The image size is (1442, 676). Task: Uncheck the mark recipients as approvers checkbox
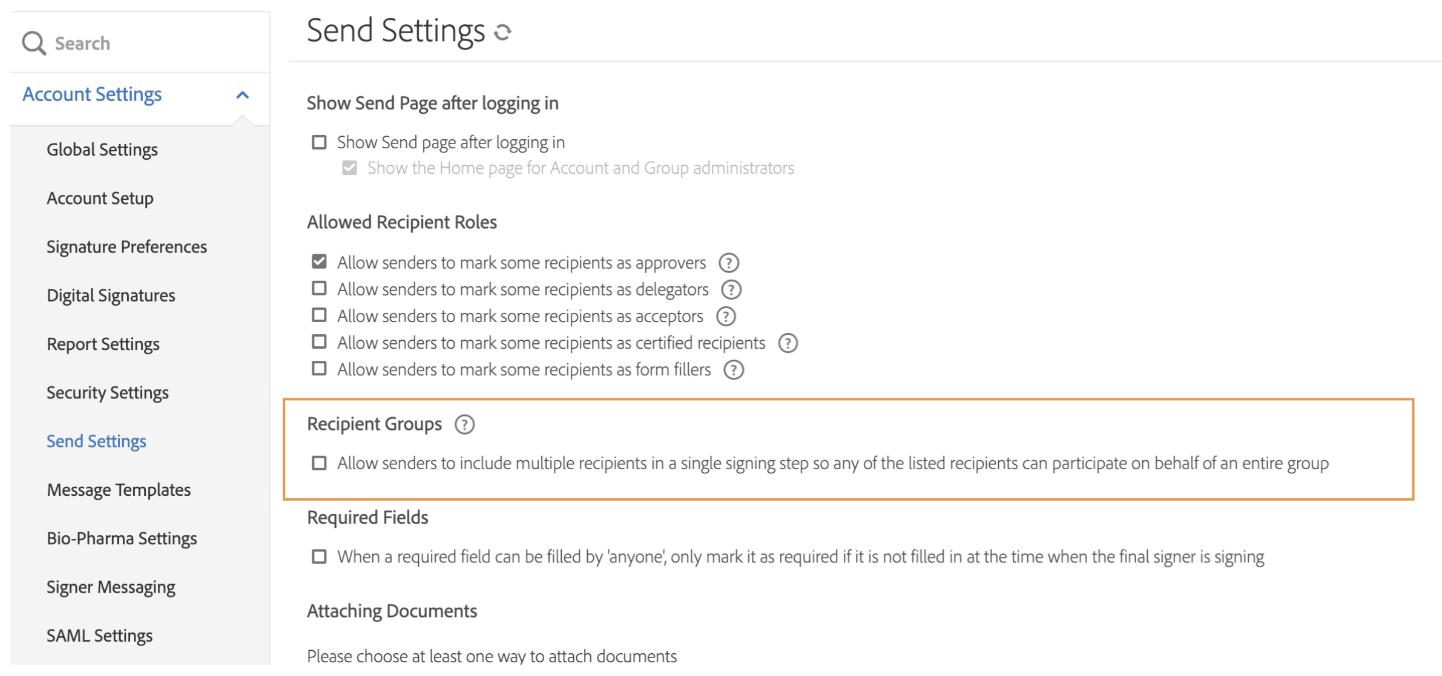tap(319, 262)
